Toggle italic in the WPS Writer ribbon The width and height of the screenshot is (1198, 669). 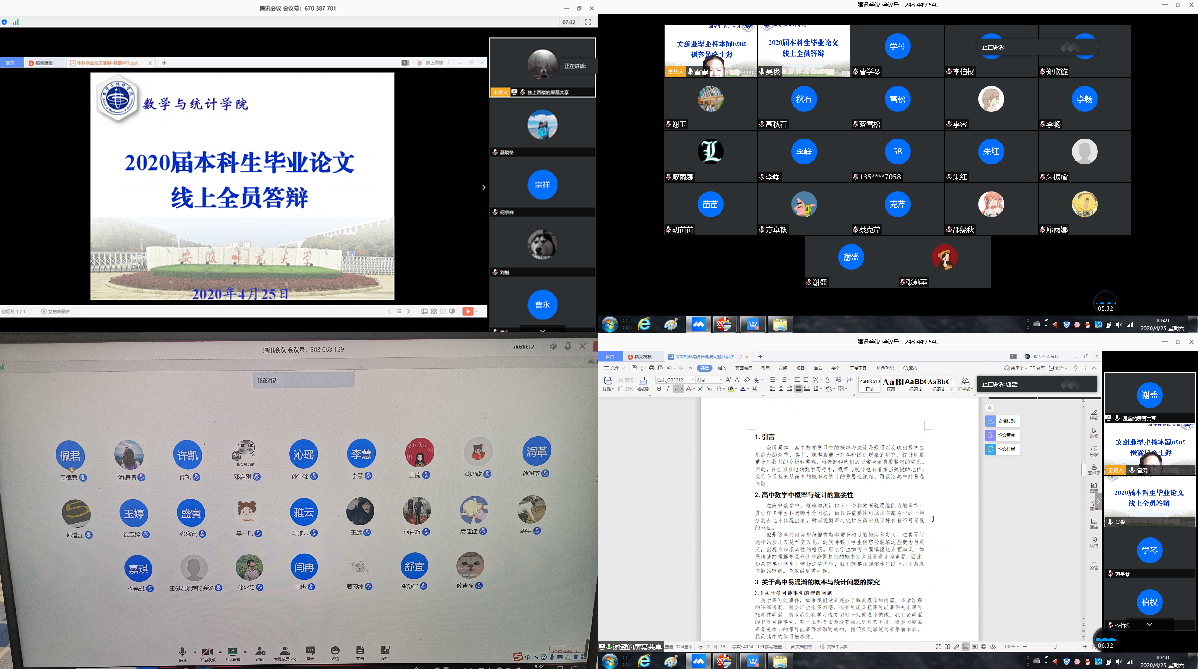[668, 389]
